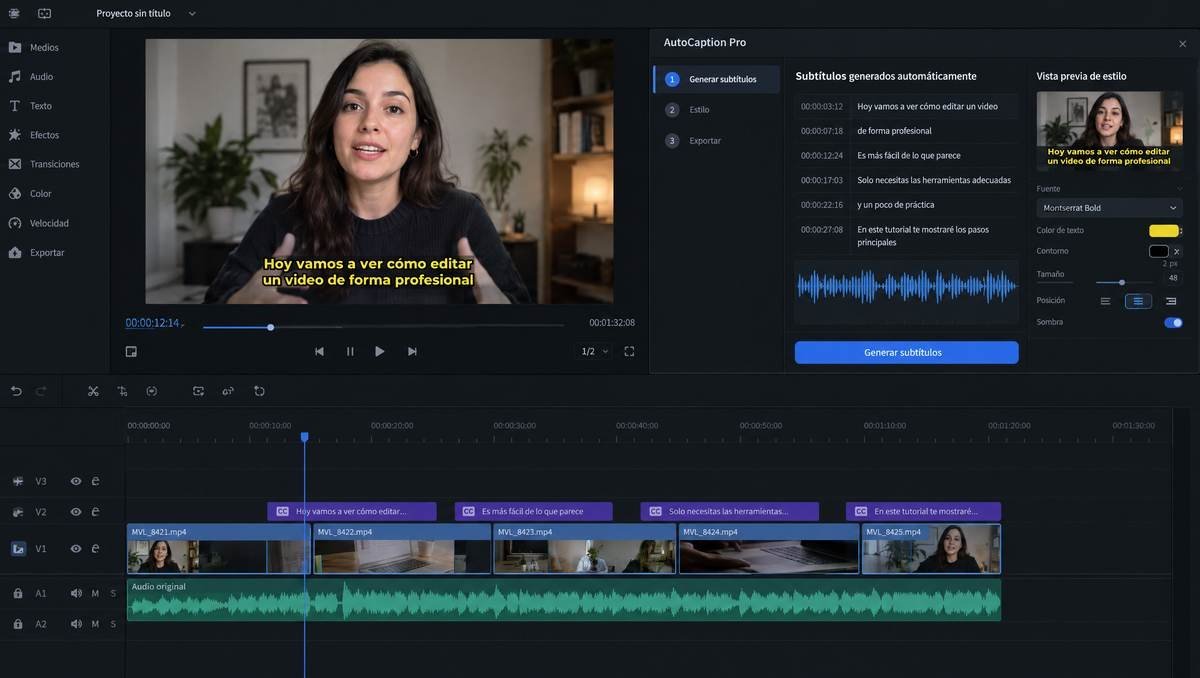1200x678 pixels.
Task: Open the 1/2 preview quality dropdown
Action: 595,351
